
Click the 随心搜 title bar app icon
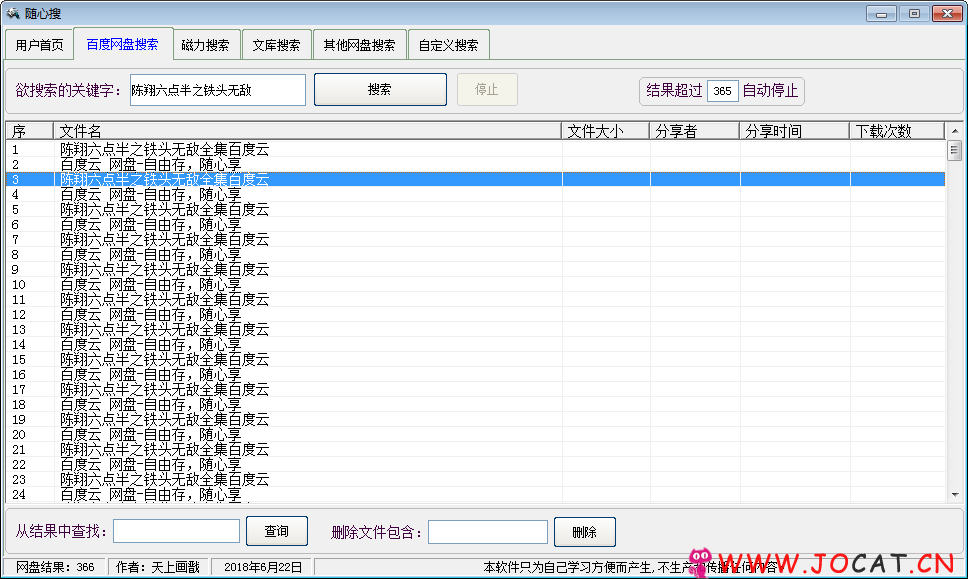tap(13, 13)
